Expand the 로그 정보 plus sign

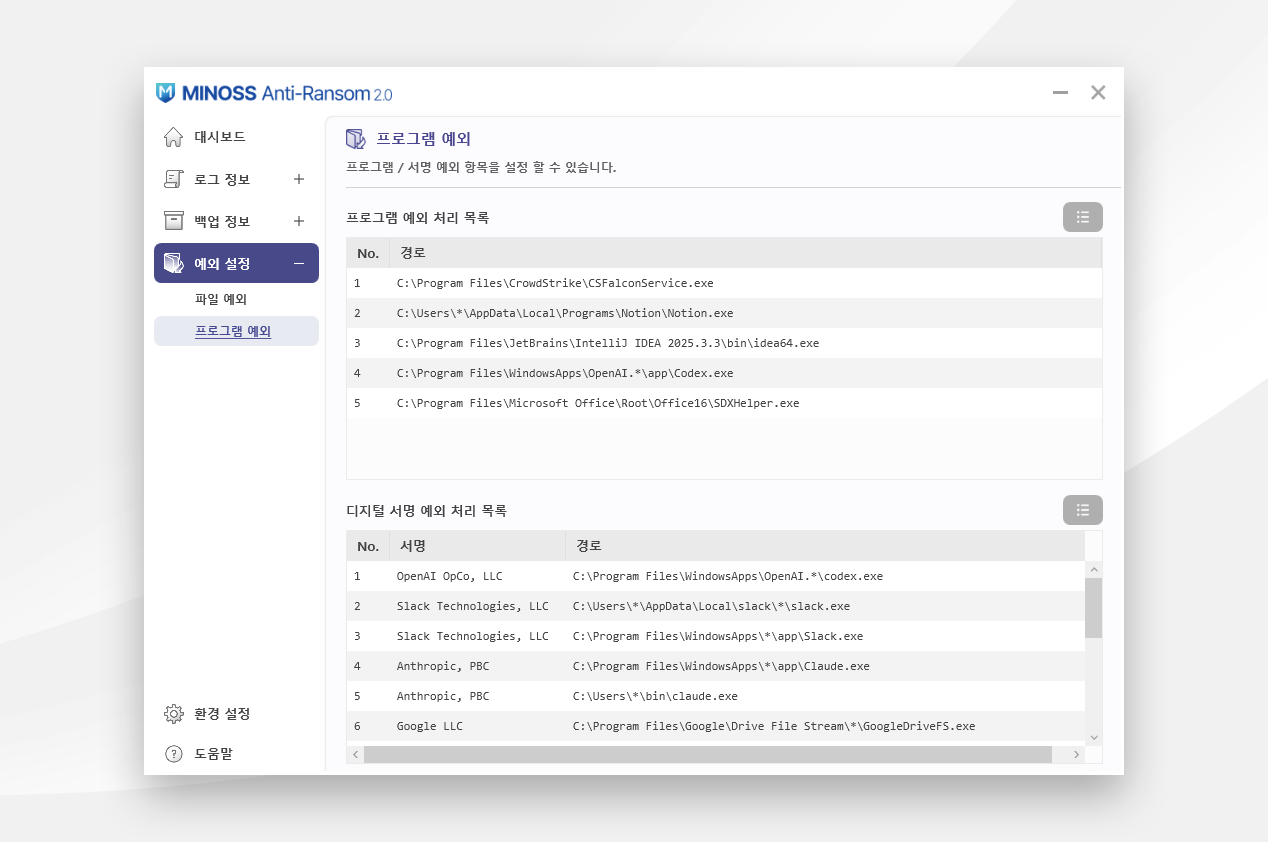(x=298, y=179)
